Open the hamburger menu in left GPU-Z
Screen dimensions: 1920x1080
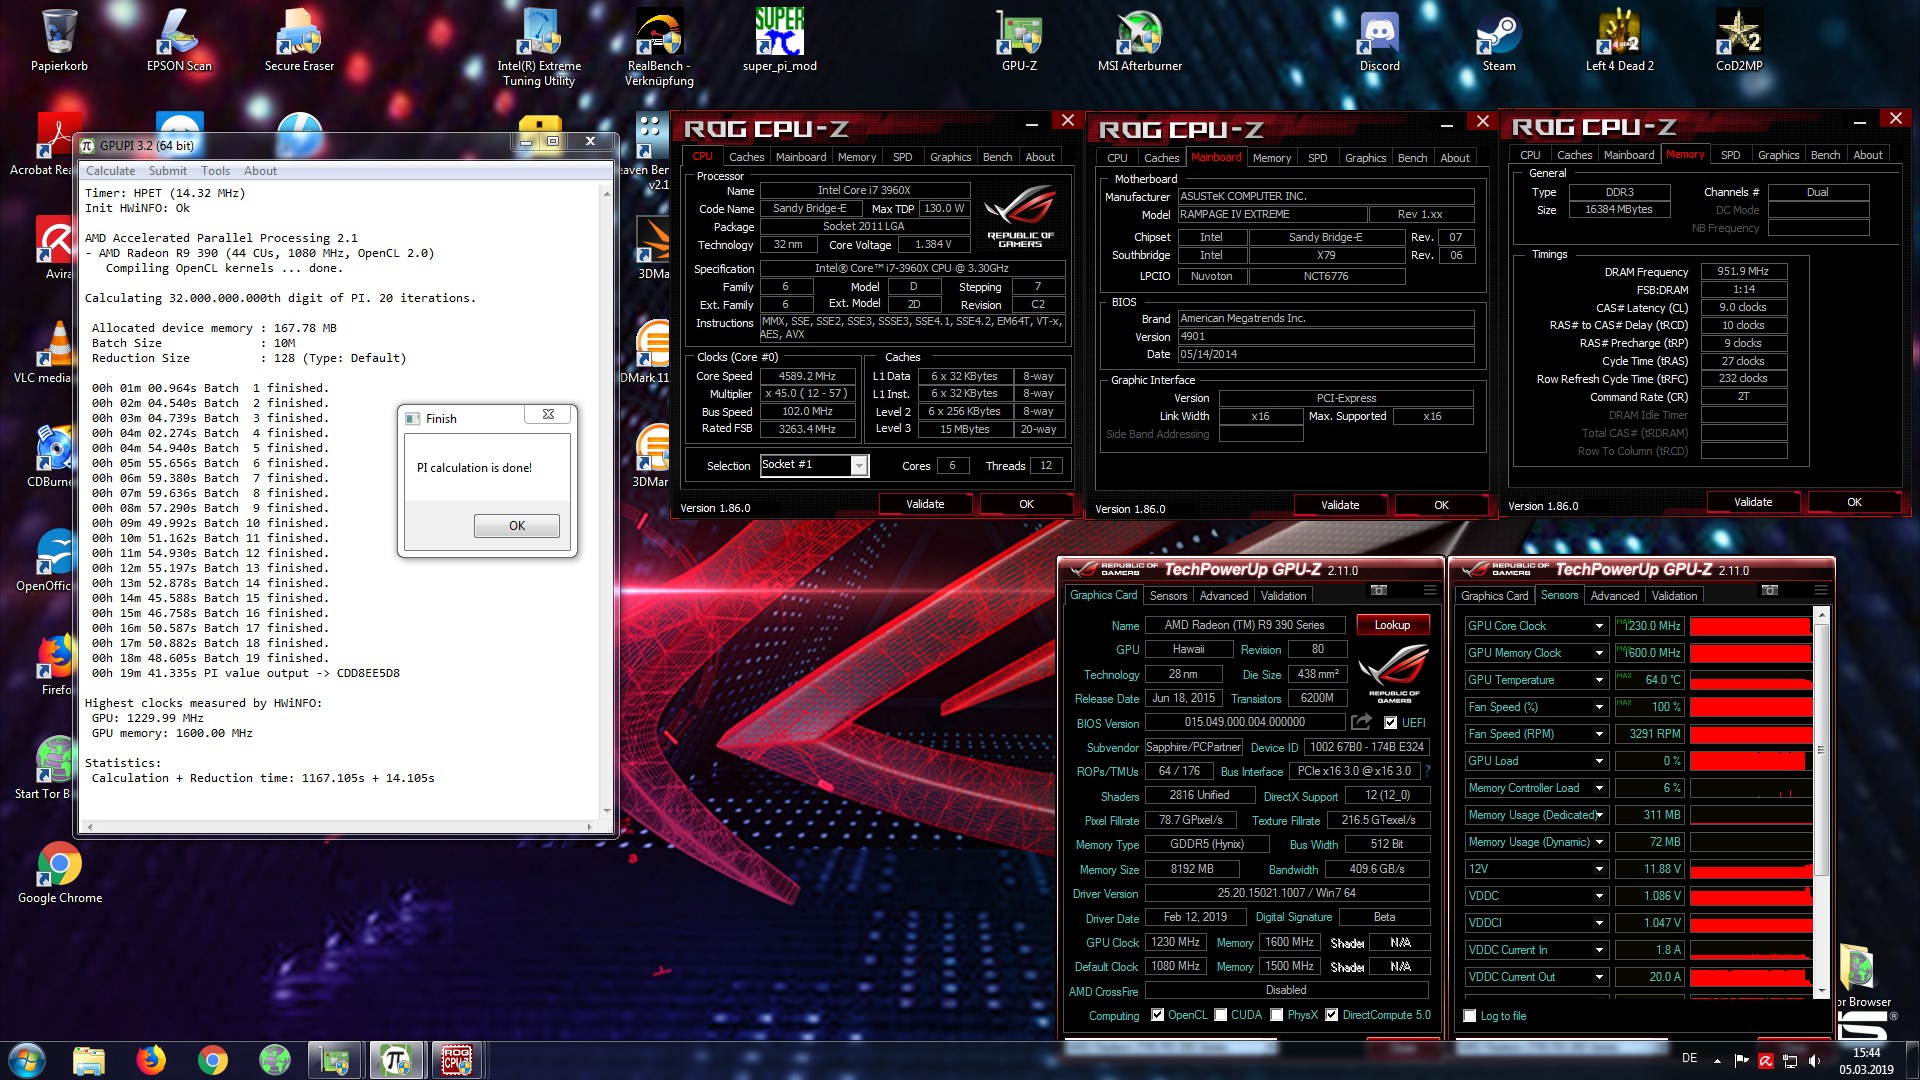point(1430,590)
